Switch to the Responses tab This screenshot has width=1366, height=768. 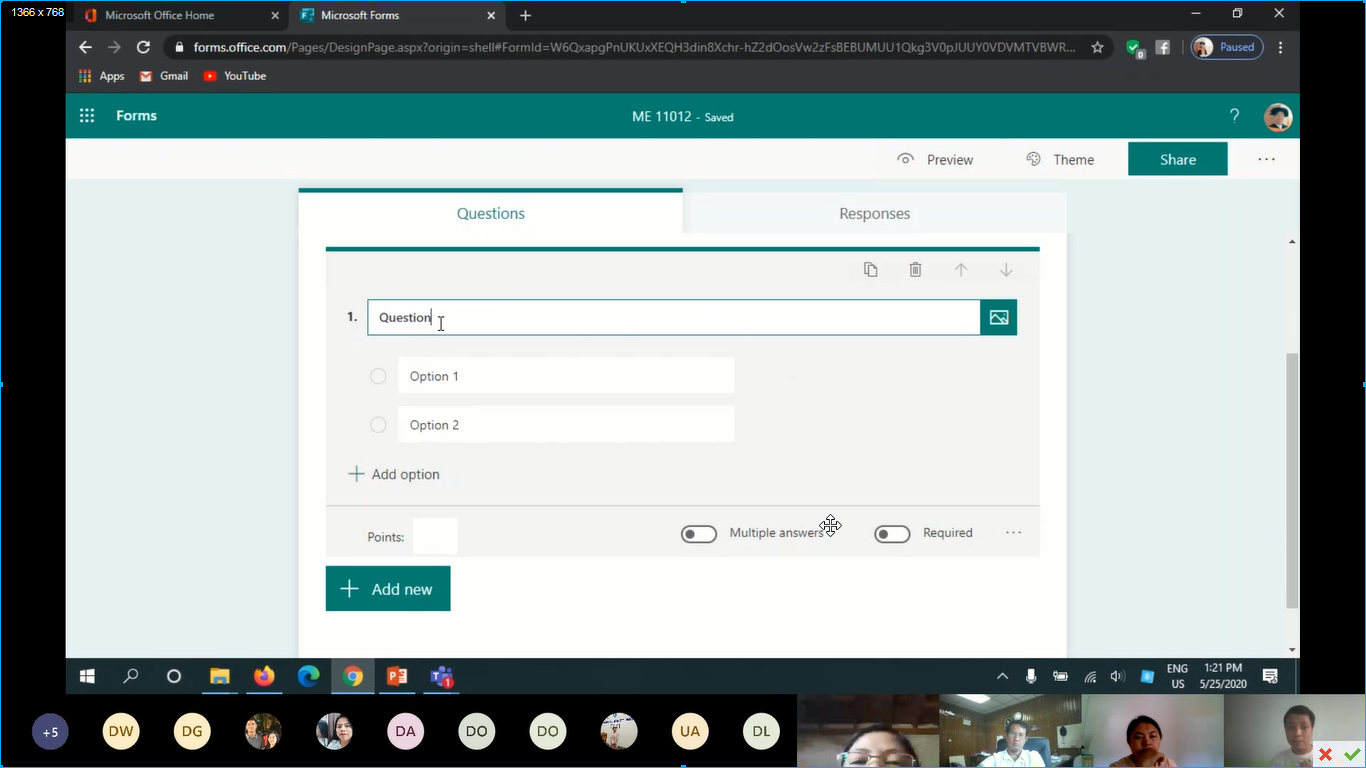click(875, 213)
